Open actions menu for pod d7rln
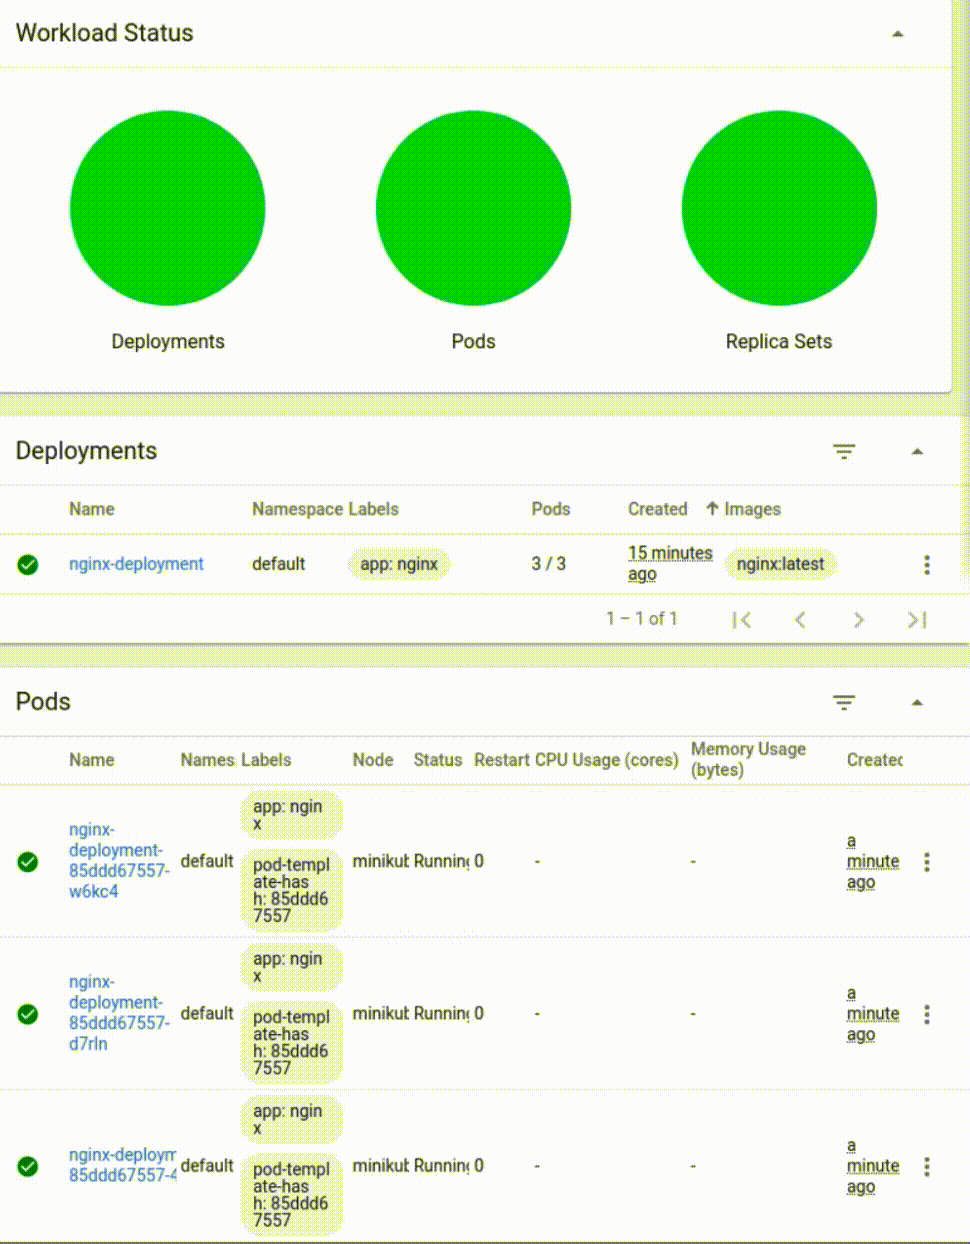This screenshot has height=1244, width=970. [x=927, y=1014]
